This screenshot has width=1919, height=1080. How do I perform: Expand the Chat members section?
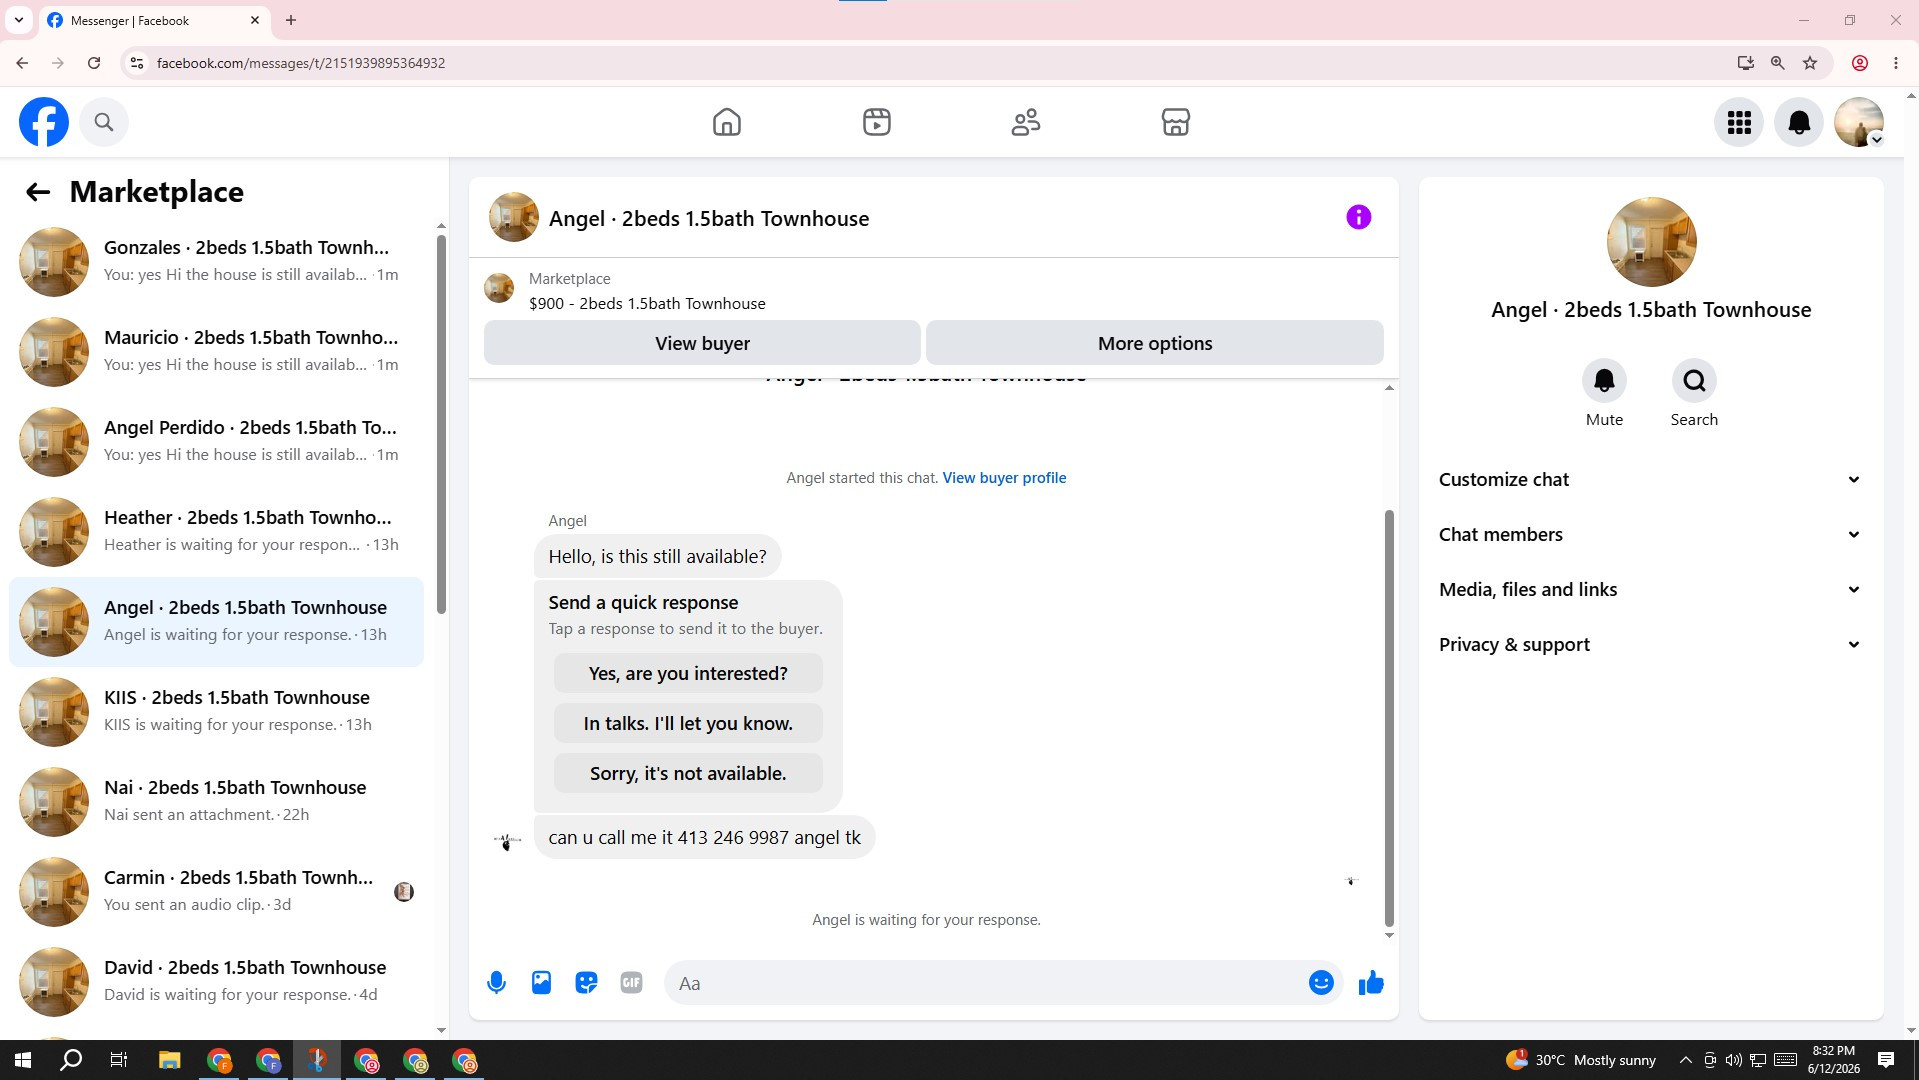tap(1651, 535)
